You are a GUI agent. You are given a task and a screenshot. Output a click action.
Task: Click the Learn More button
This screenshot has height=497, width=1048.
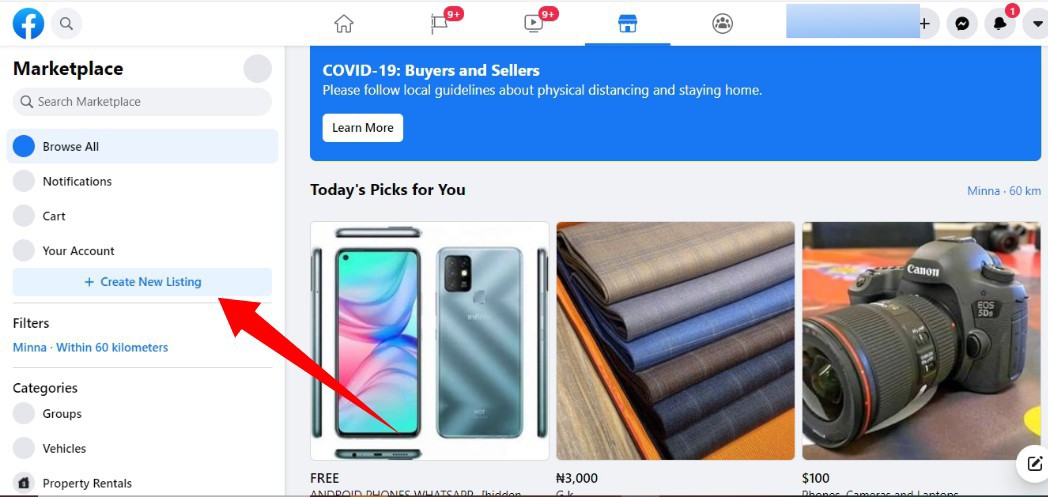tap(363, 128)
